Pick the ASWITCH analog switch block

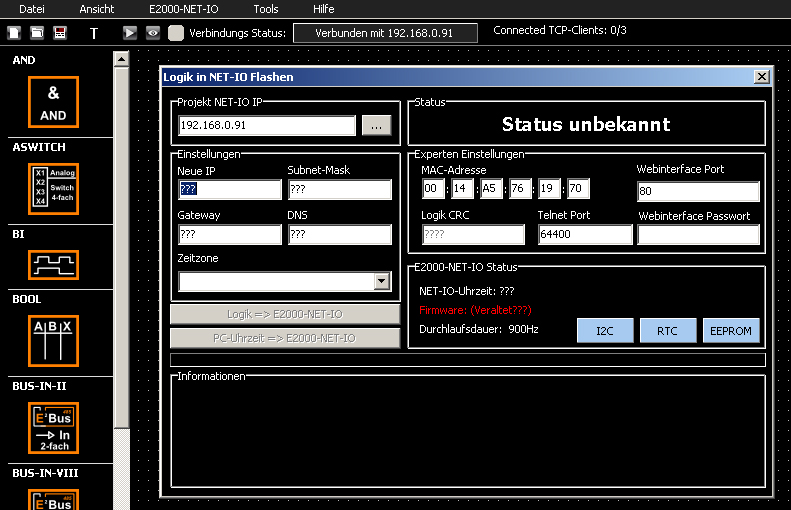(x=53, y=189)
